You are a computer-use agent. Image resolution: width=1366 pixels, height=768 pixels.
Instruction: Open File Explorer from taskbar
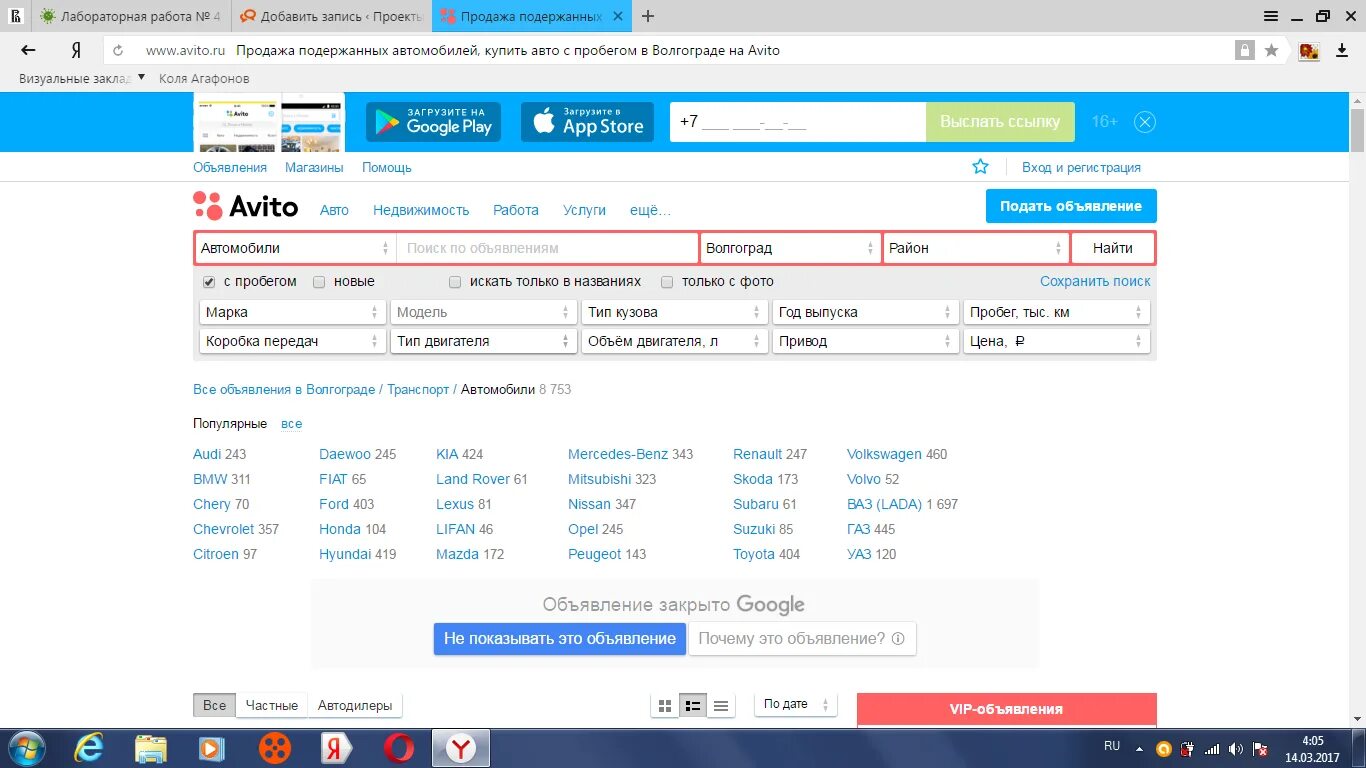151,748
